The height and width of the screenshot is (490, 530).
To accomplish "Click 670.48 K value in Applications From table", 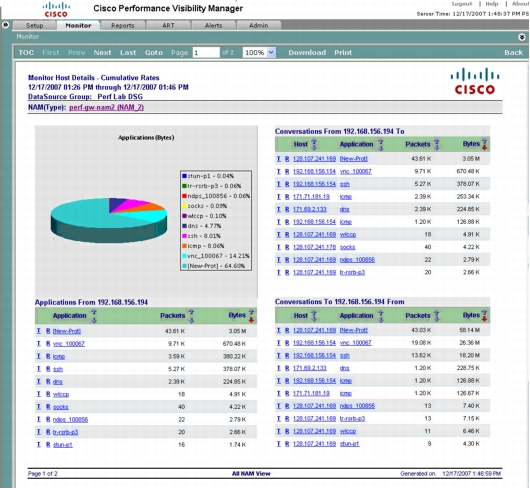I will point(234,344).
